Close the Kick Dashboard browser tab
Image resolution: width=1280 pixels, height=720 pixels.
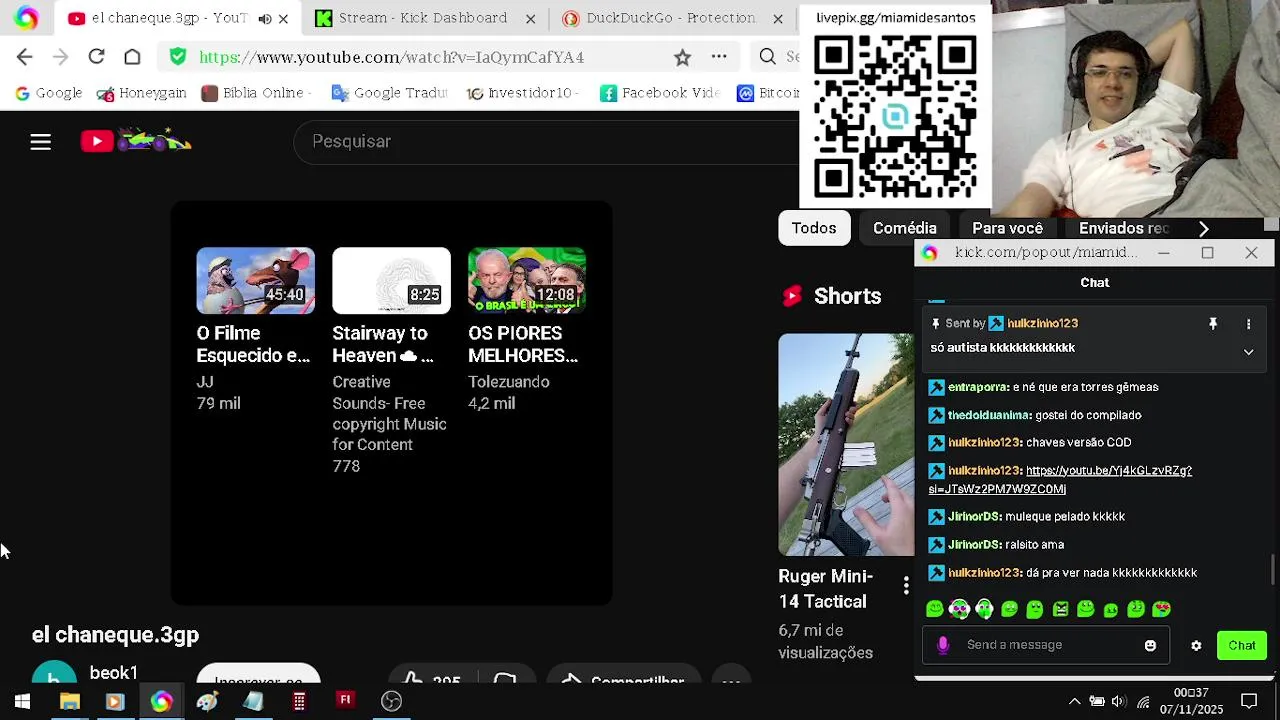530,18
